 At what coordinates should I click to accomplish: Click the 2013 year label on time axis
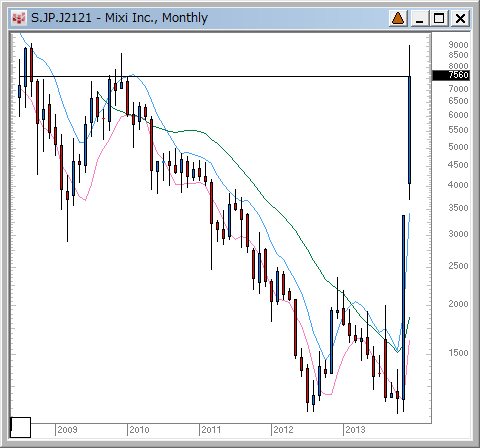(x=355, y=430)
